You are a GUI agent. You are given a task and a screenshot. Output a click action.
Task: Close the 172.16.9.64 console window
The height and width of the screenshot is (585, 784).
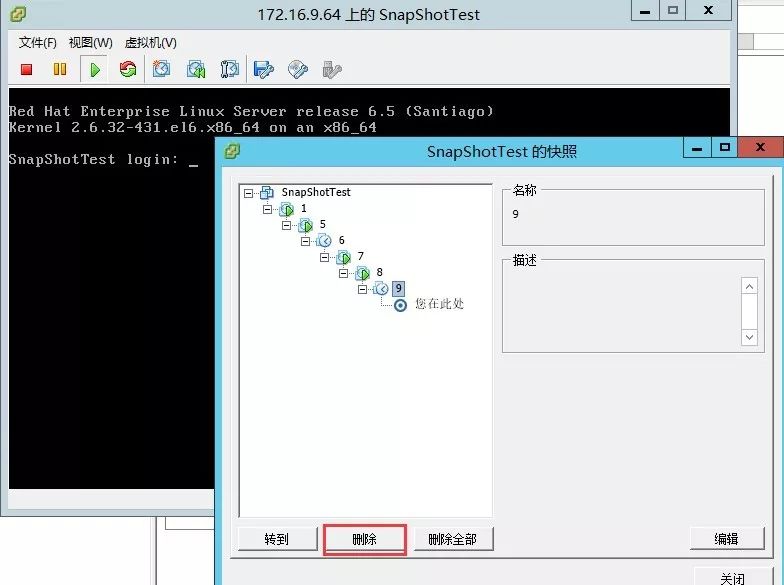[708, 10]
